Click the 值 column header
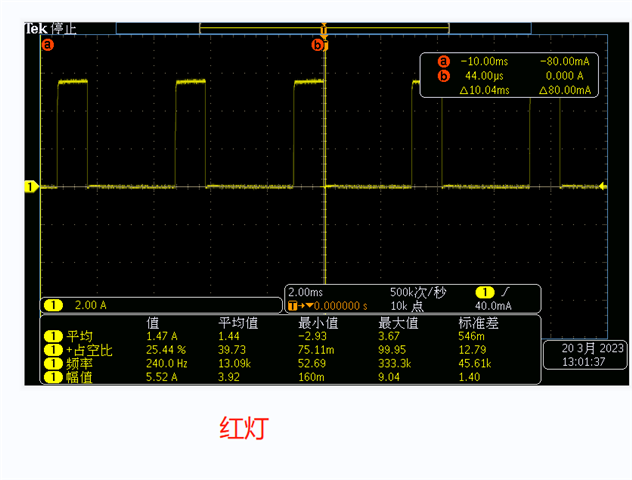Screen dimensions: 632x480 (x=153, y=323)
